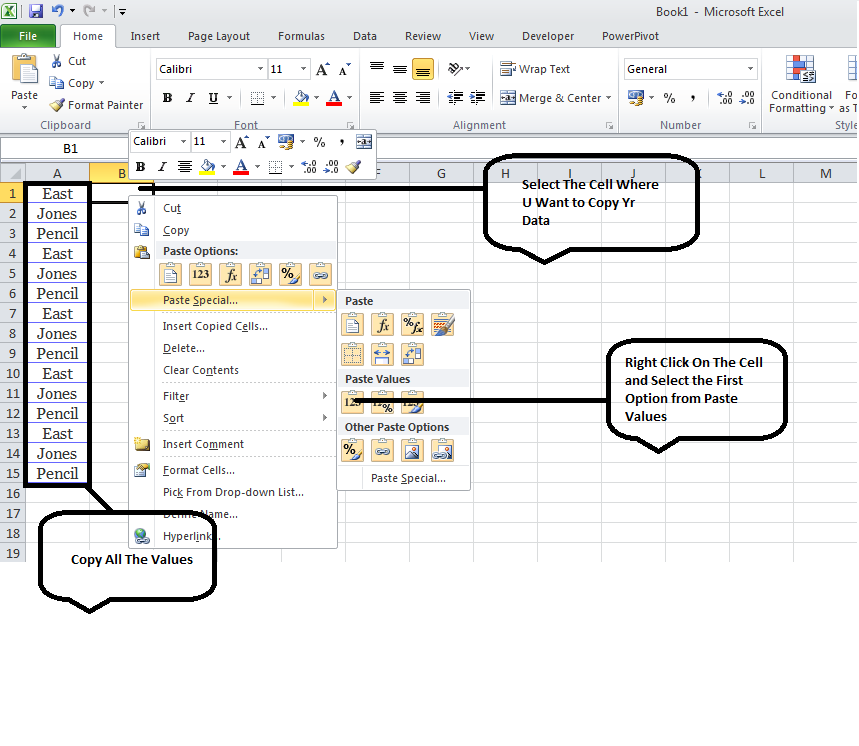
Task: Activate the Format Painter
Action: (96, 104)
